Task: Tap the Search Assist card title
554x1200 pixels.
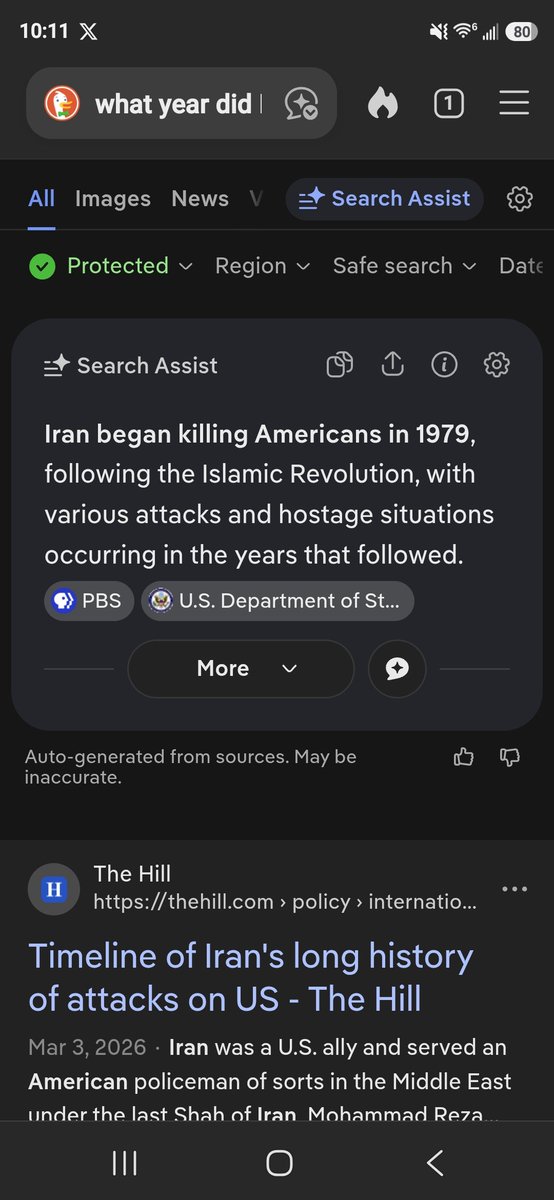Action: (x=131, y=366)
